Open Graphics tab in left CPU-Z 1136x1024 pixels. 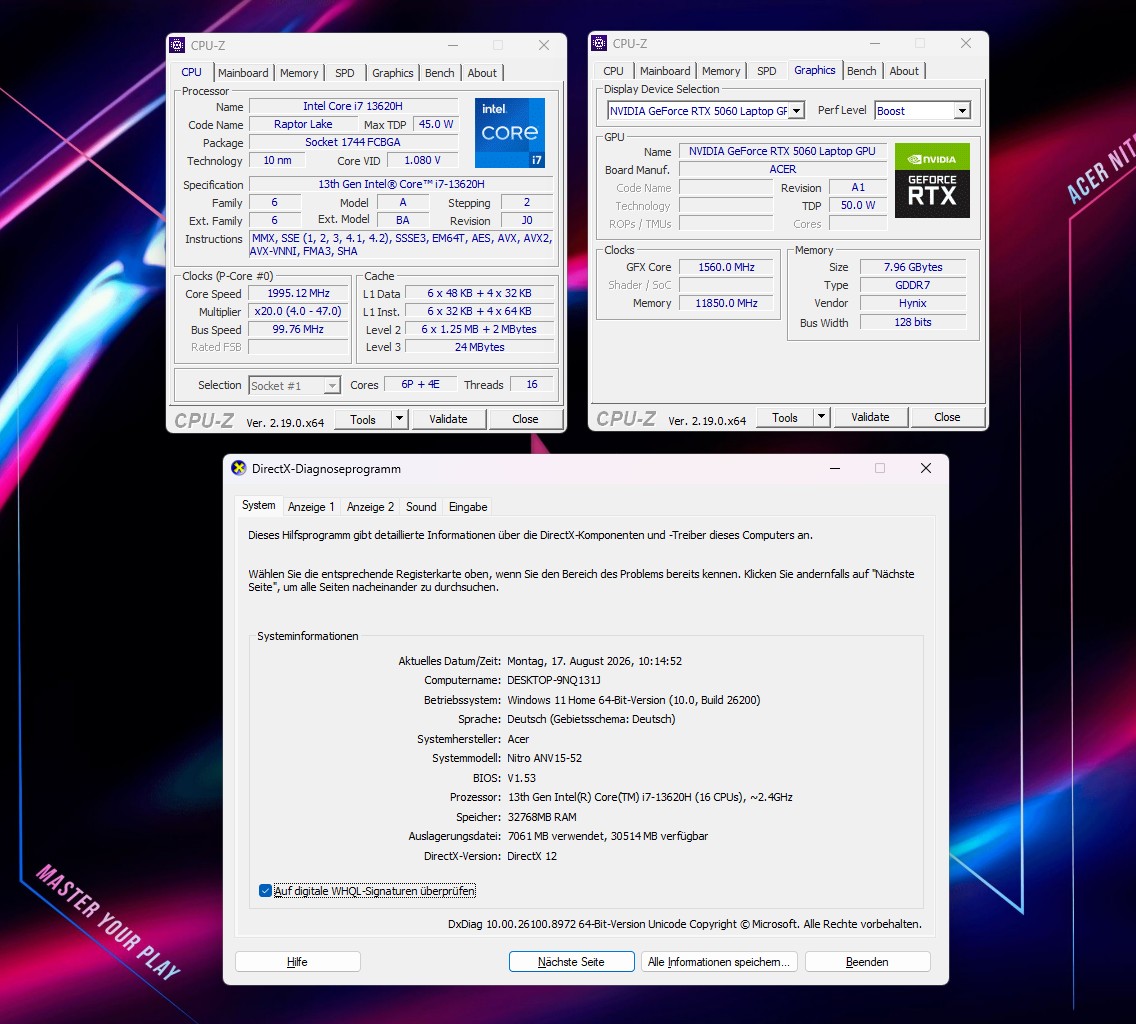coord(392,72)
